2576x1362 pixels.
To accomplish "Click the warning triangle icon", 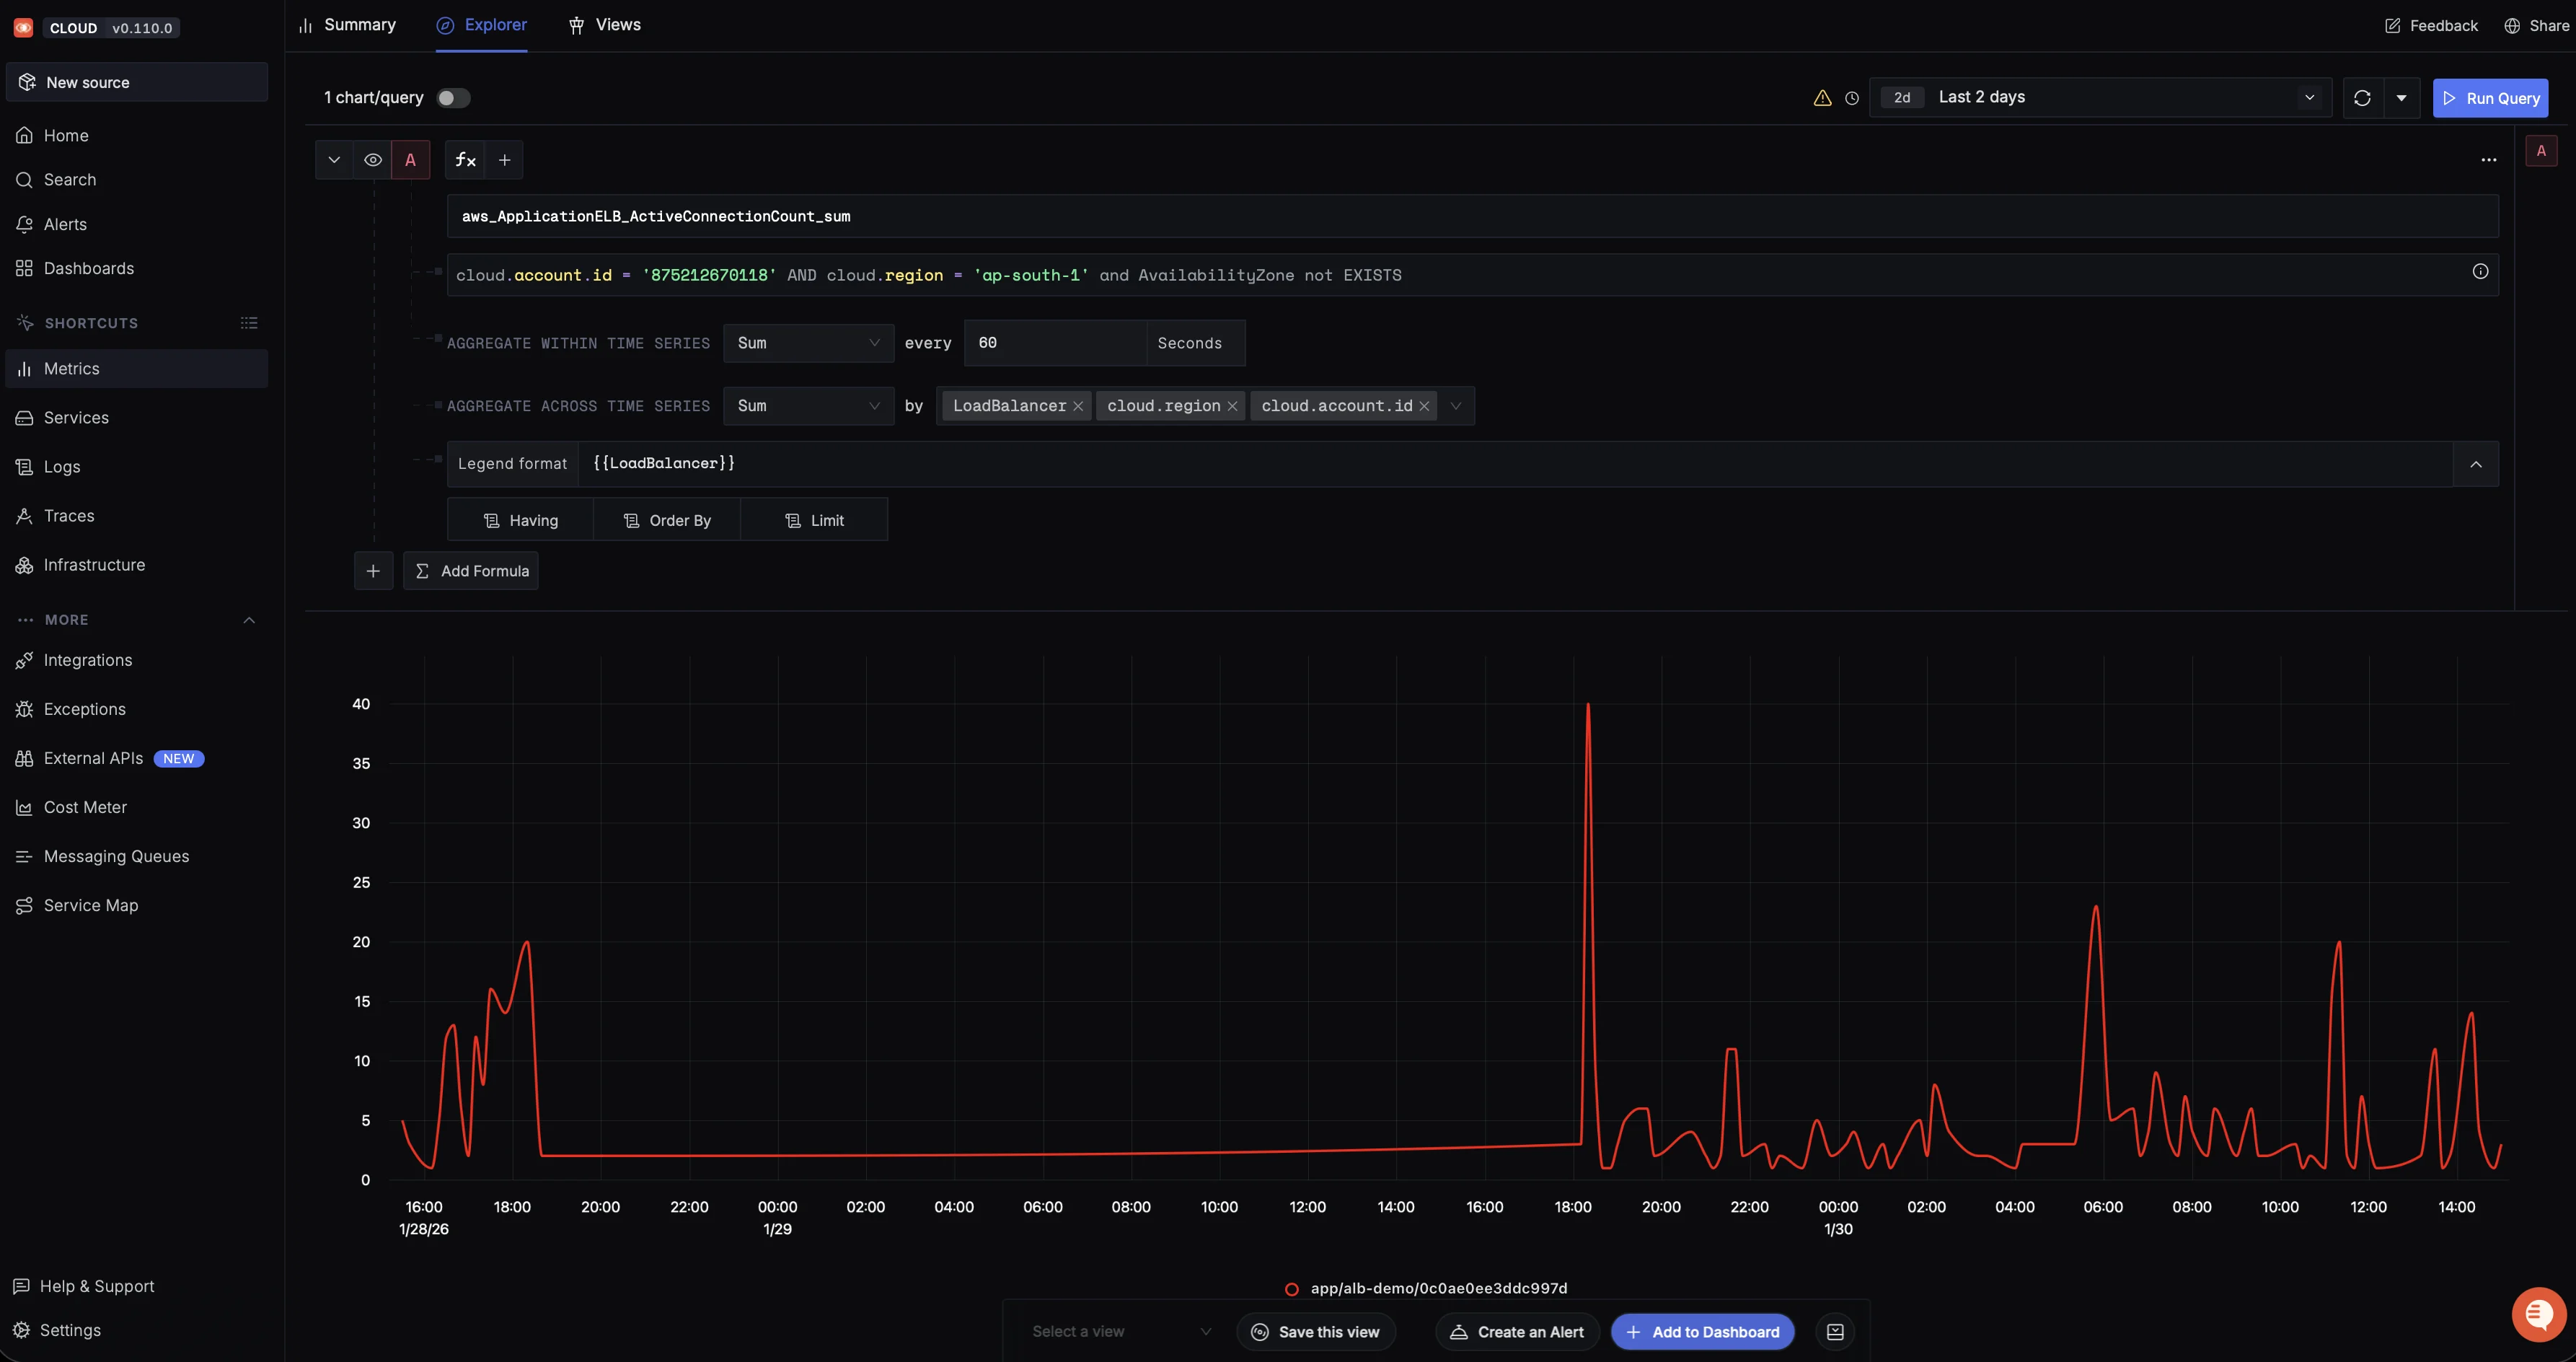I will tap(1822, 98).
